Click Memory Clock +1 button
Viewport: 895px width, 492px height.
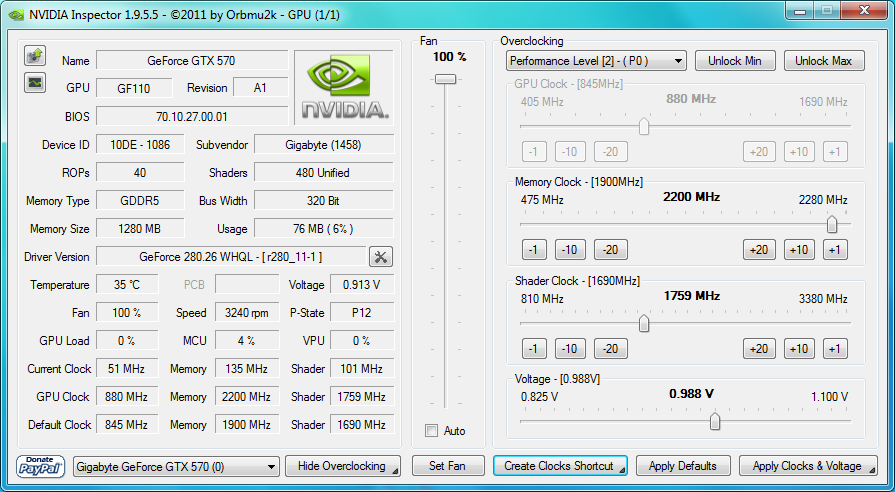coord(835,250)
